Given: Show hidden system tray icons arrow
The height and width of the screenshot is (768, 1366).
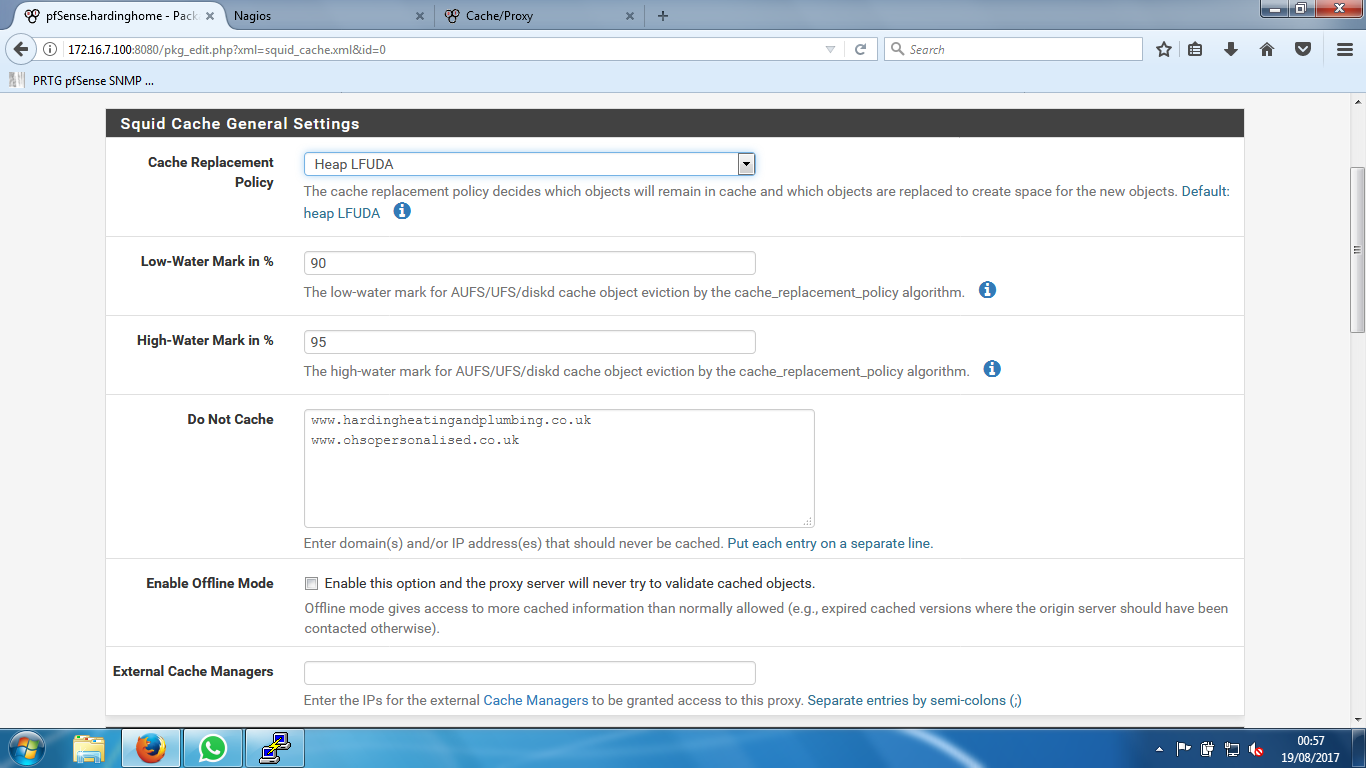Looking at the screenshot, I should point(1159,749).
